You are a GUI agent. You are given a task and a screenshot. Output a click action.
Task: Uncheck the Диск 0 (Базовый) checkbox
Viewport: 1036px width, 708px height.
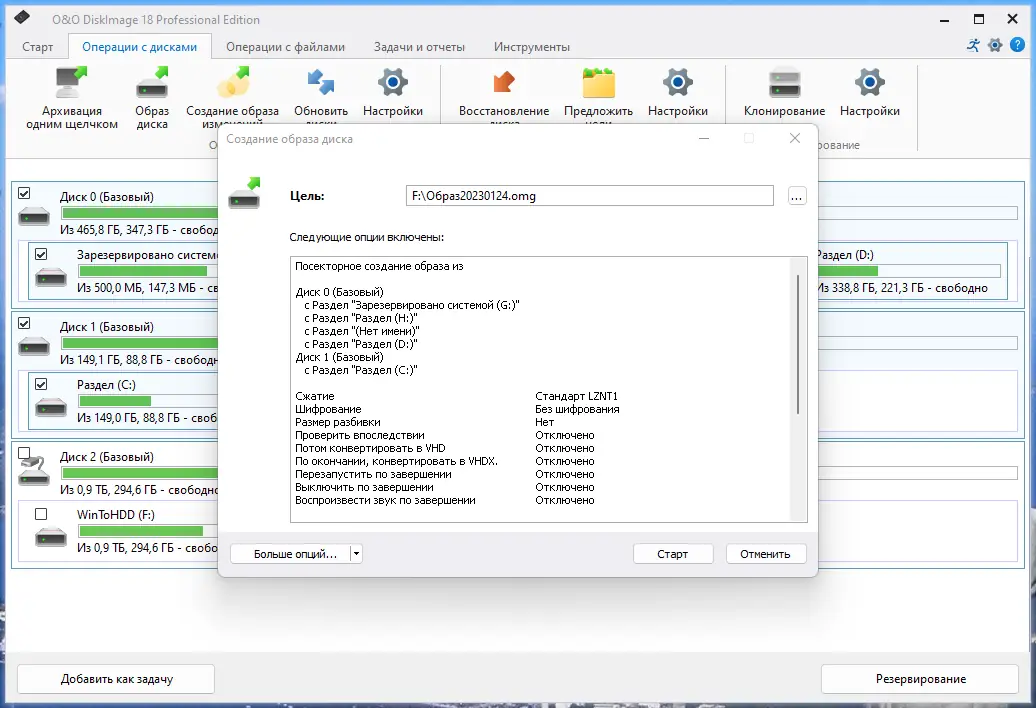point(24,194)
